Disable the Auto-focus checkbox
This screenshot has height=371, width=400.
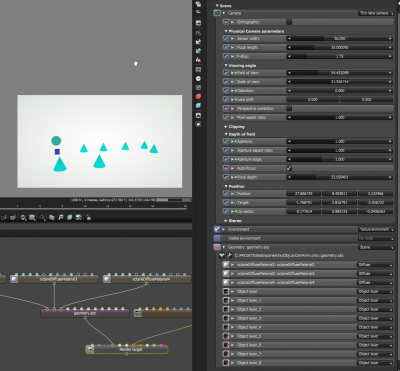289,168
